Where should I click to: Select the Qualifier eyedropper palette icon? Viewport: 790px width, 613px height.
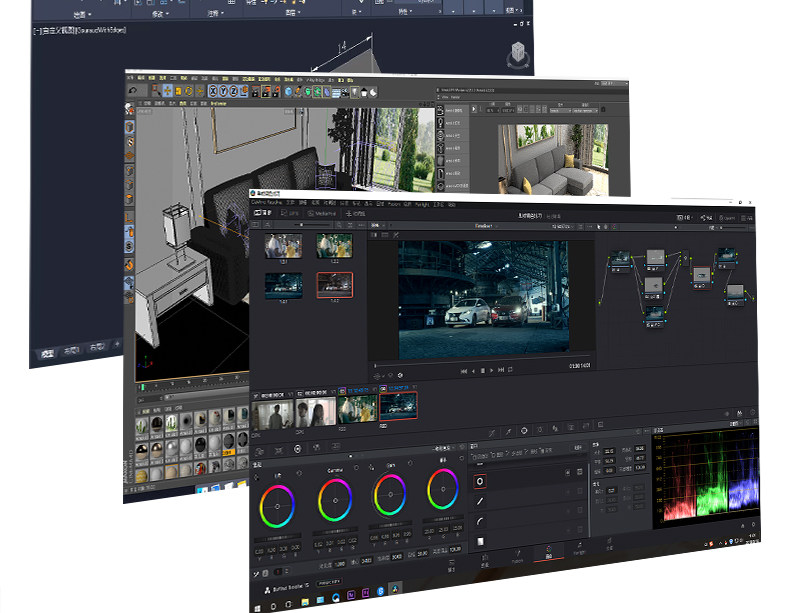coord(508,431)
